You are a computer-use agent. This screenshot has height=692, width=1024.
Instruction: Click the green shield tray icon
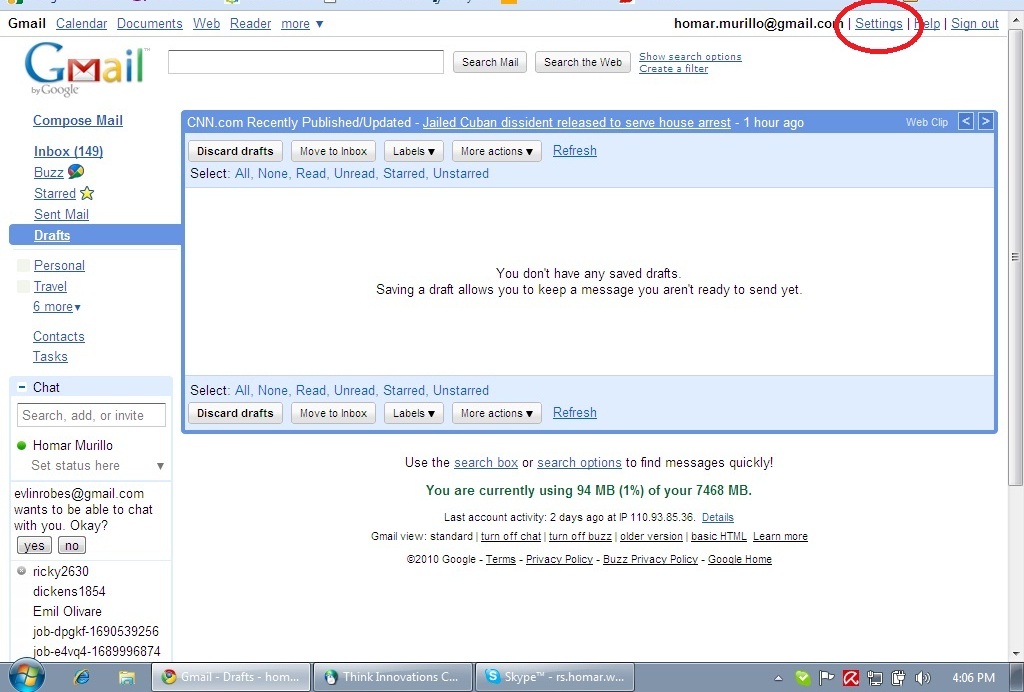[x=803, y=678]
